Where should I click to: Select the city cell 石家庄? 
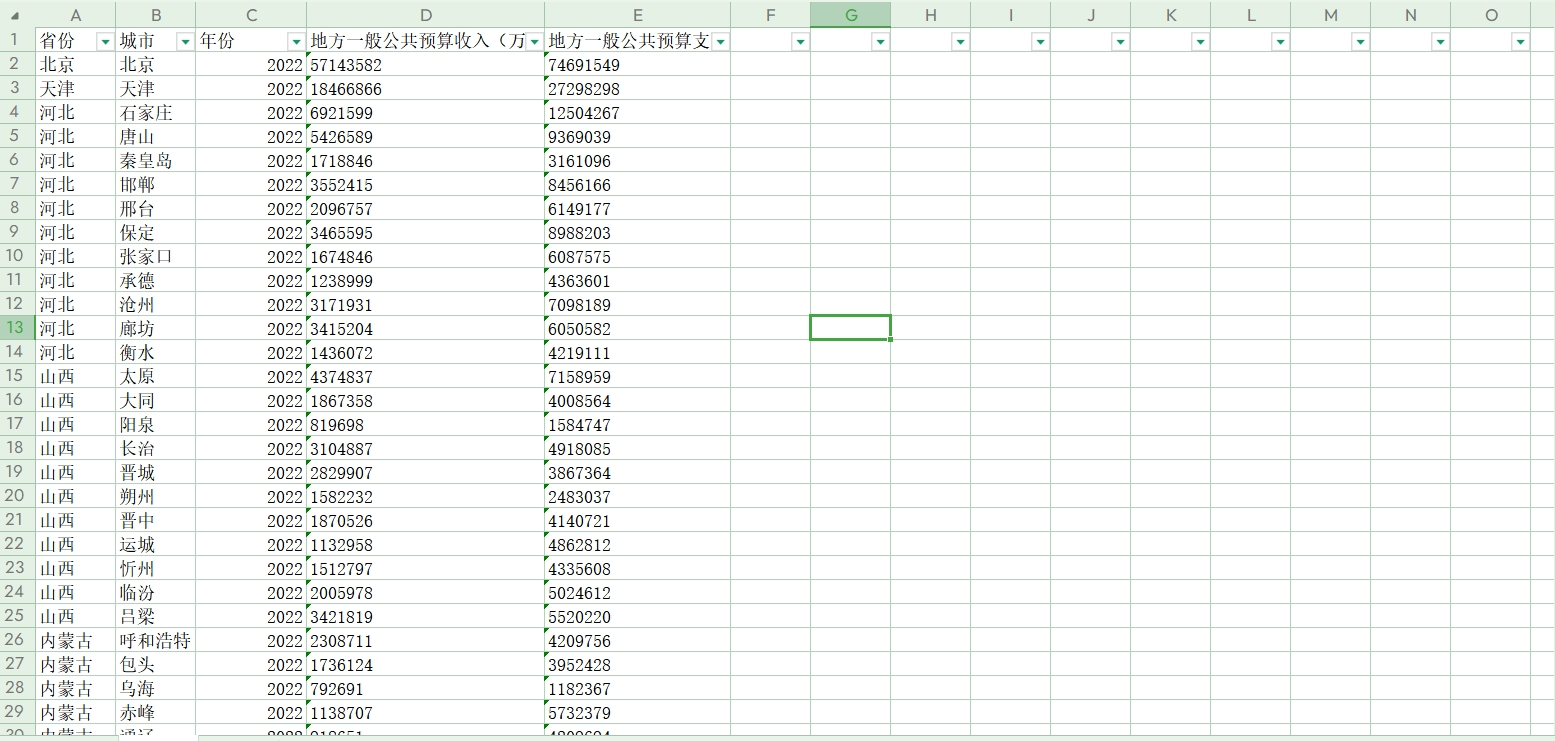[x=156, y=113]
